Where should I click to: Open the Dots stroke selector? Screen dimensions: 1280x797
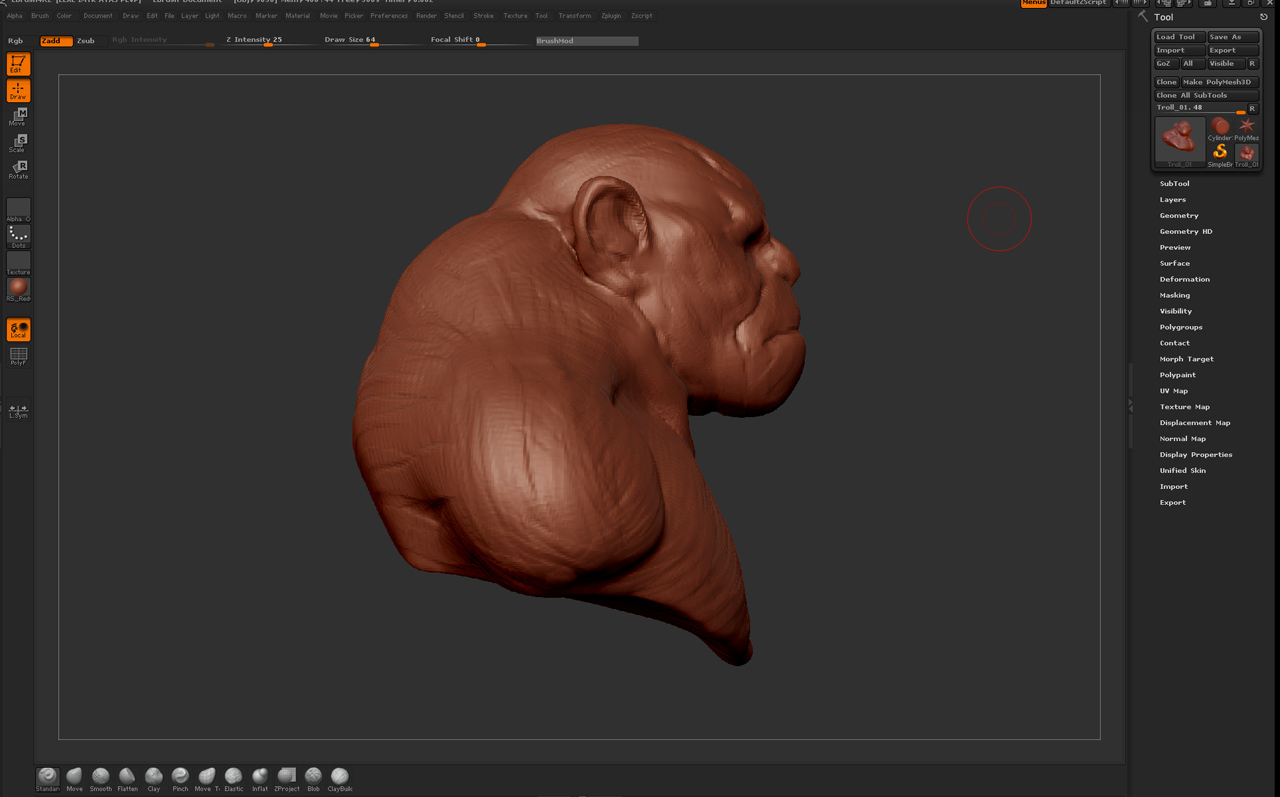pyautogui.click(x=18, y=236)
